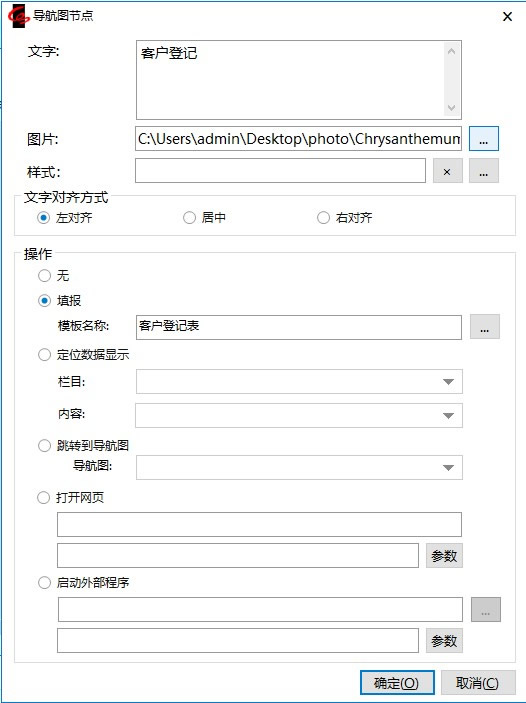Open the style picker beside the 样式 field
526x703 pixels.
click(x=483, y=171)
